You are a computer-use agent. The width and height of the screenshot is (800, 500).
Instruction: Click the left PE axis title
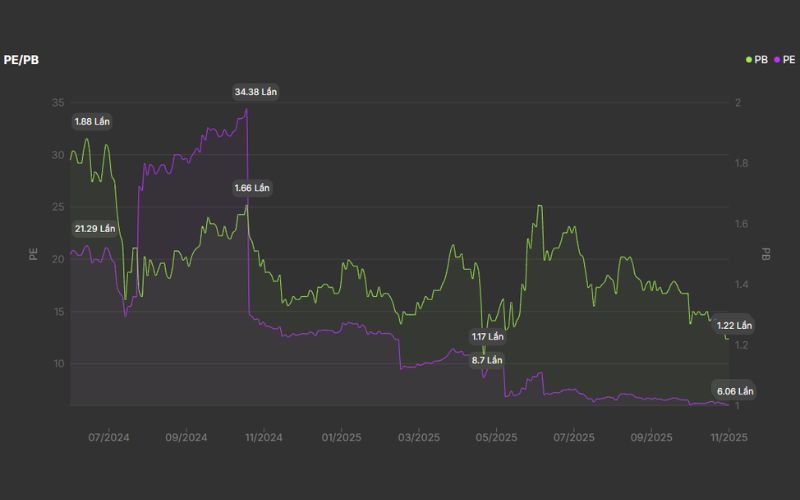(x=33, y=254)
